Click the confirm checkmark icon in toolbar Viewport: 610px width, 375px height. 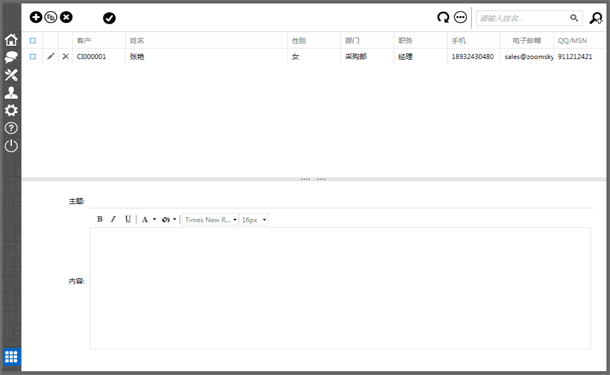(x=109, y=18)
